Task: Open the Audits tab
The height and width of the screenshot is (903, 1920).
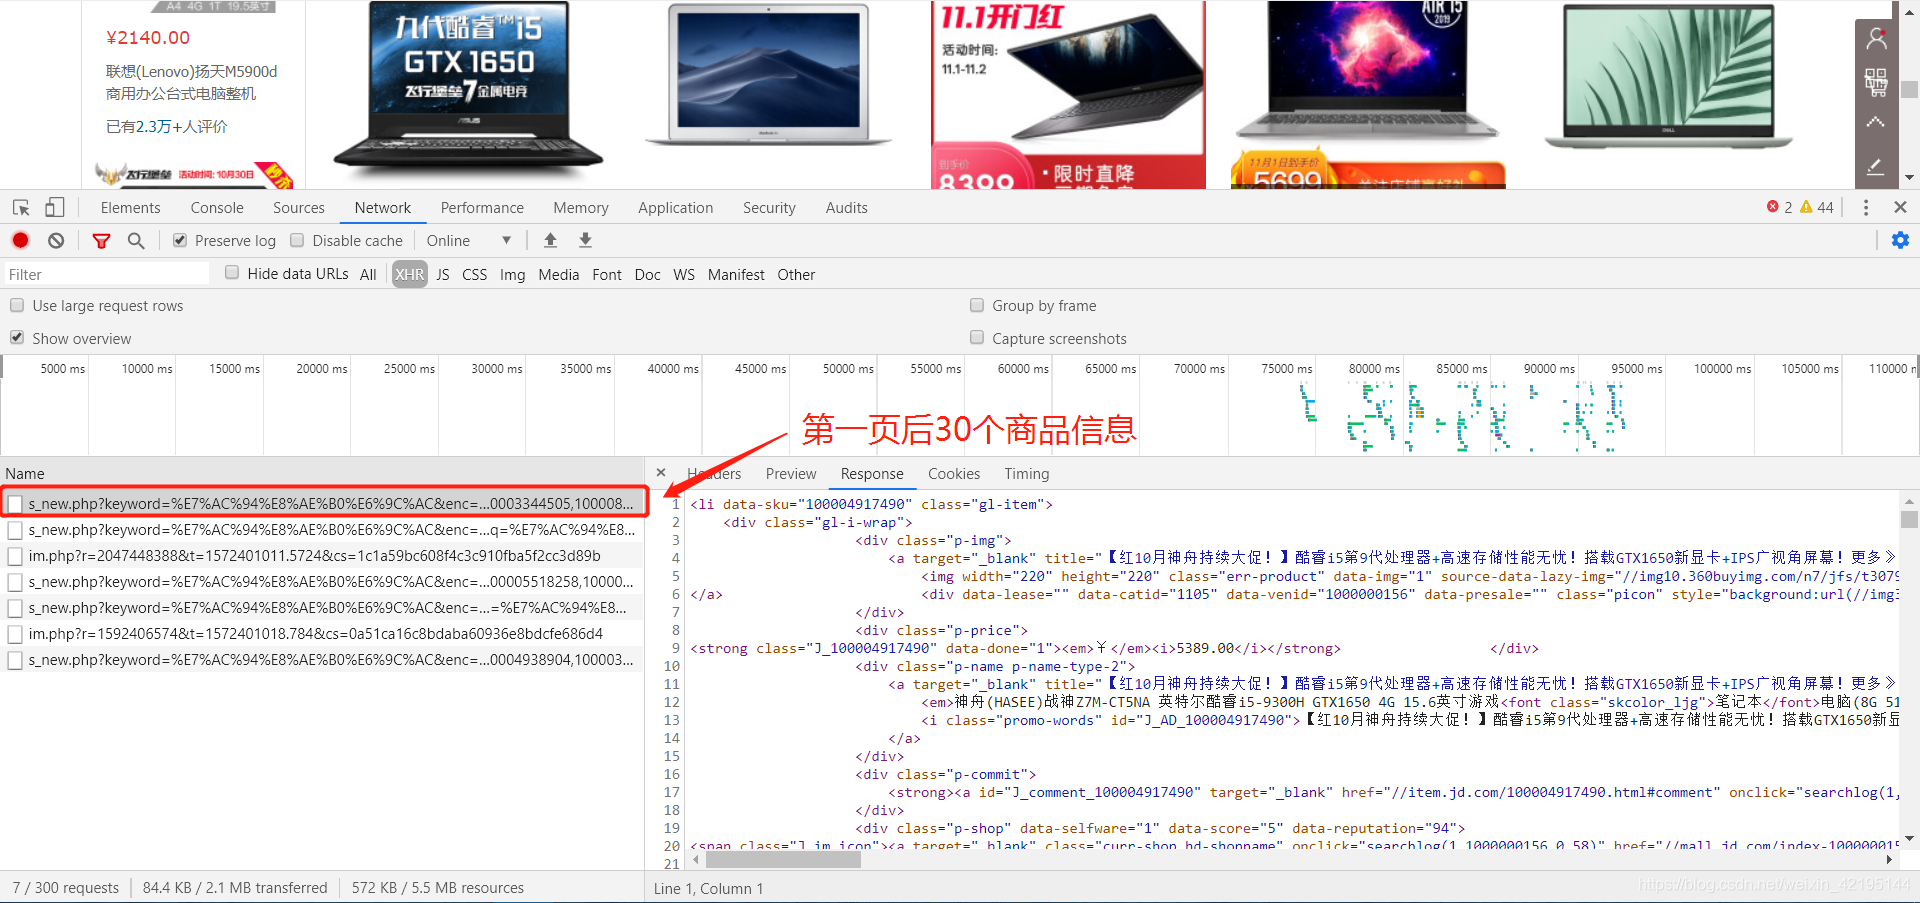Action: click(847, 207)
